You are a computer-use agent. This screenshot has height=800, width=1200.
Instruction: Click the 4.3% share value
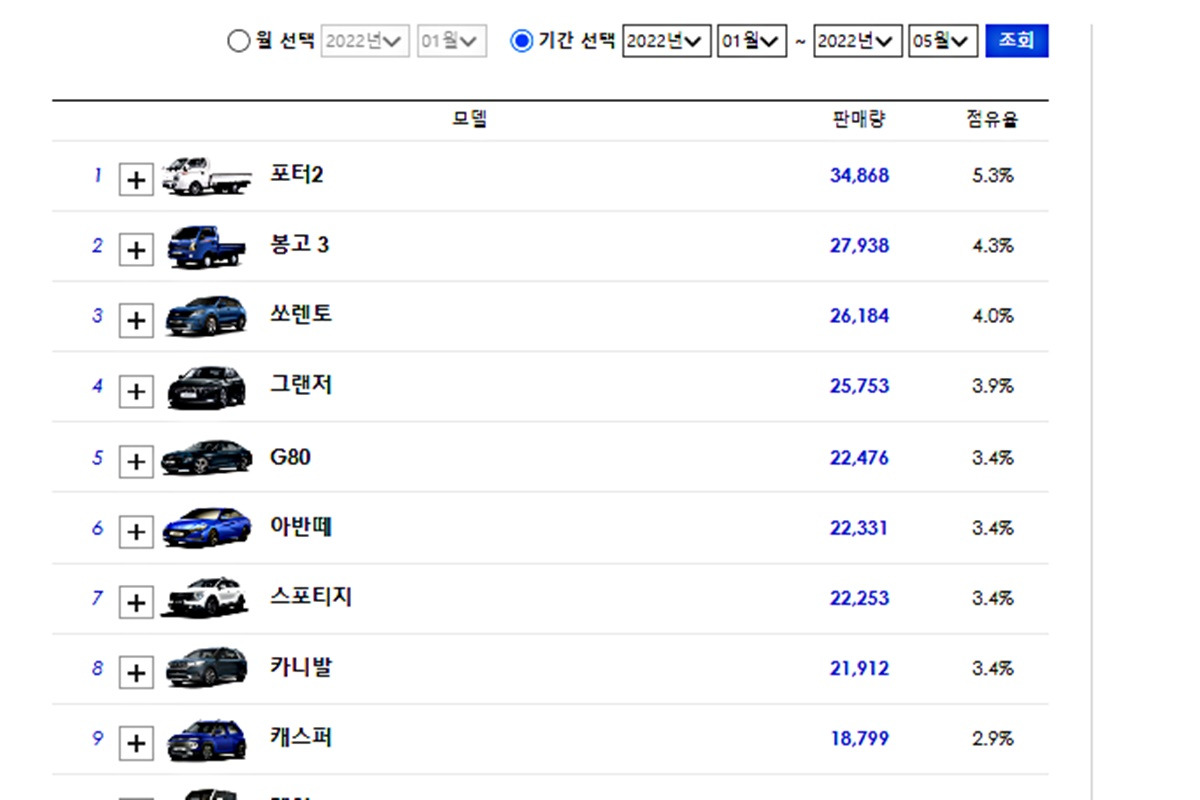(993, 246)
